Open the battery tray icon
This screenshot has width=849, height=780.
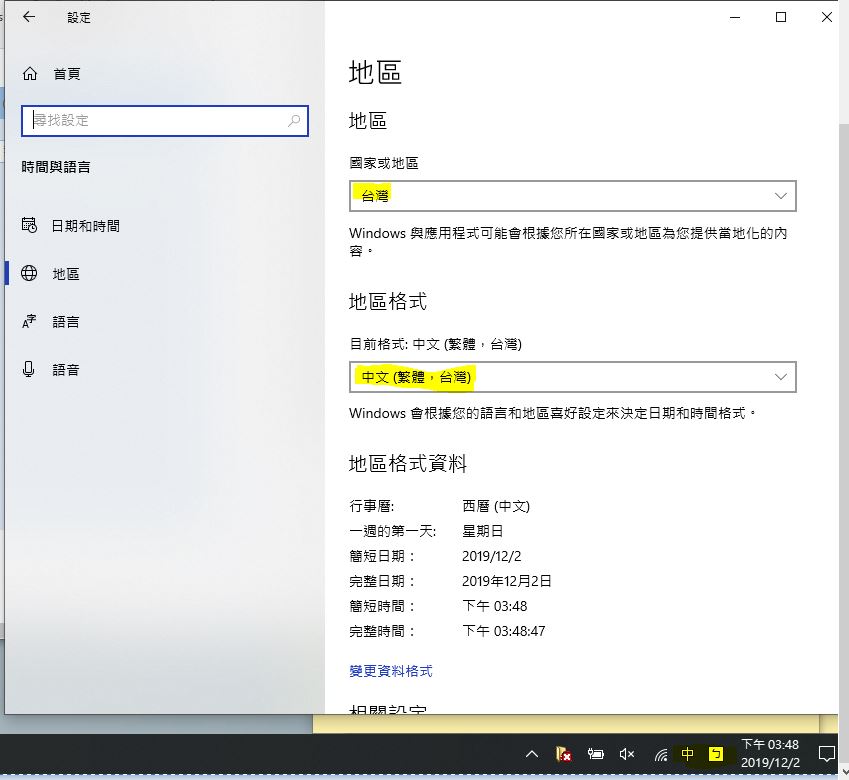tap(596, 753)
